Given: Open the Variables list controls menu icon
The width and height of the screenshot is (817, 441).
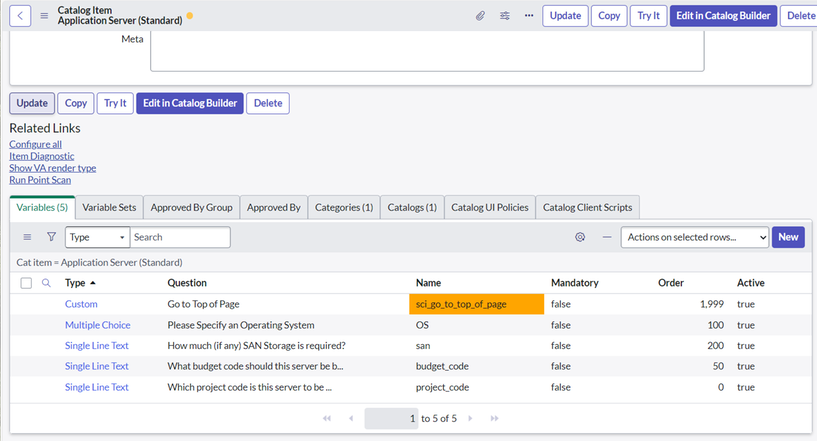Looking at the screenshot, I should click(27, 237).
